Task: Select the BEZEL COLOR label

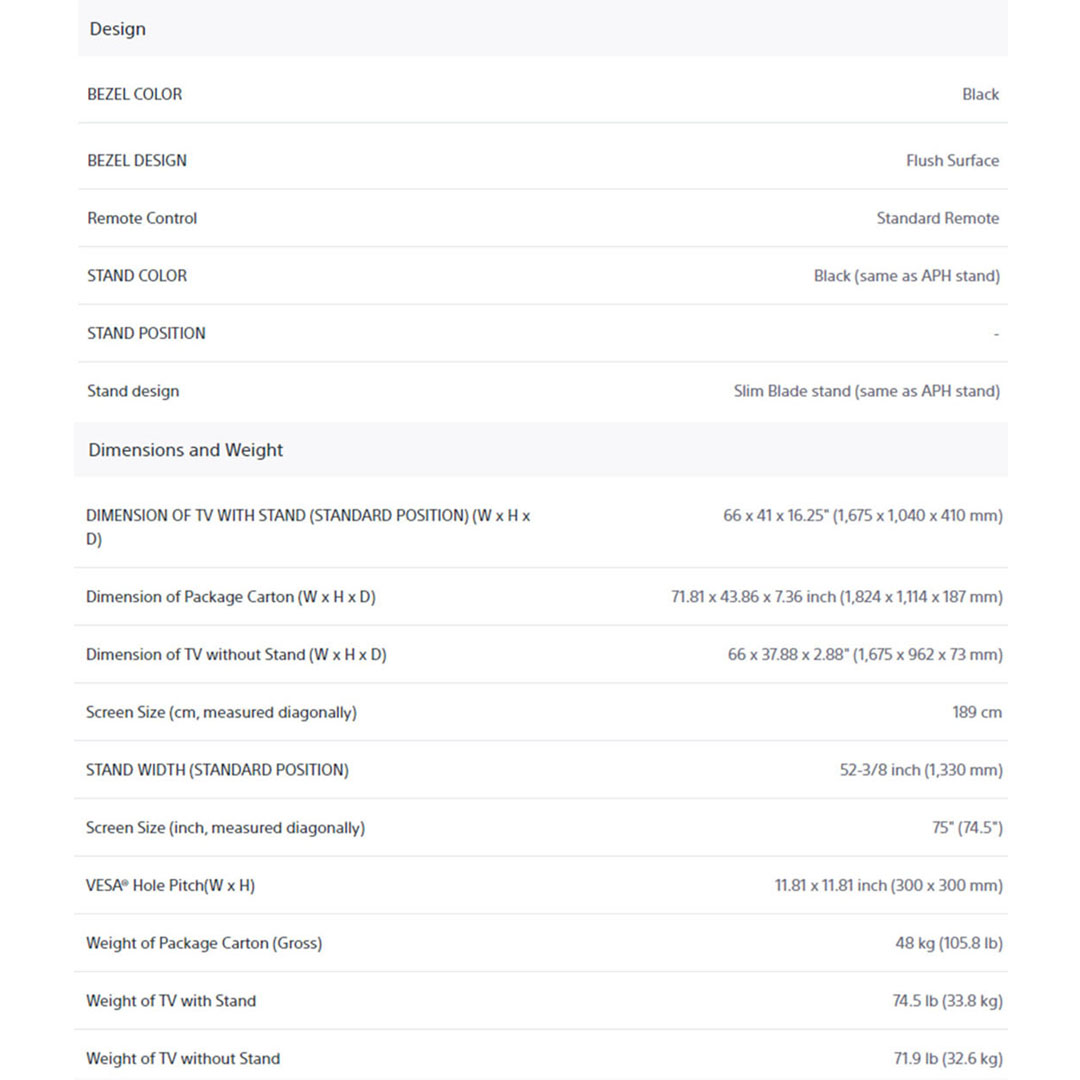Action: [x=135, y=94]
